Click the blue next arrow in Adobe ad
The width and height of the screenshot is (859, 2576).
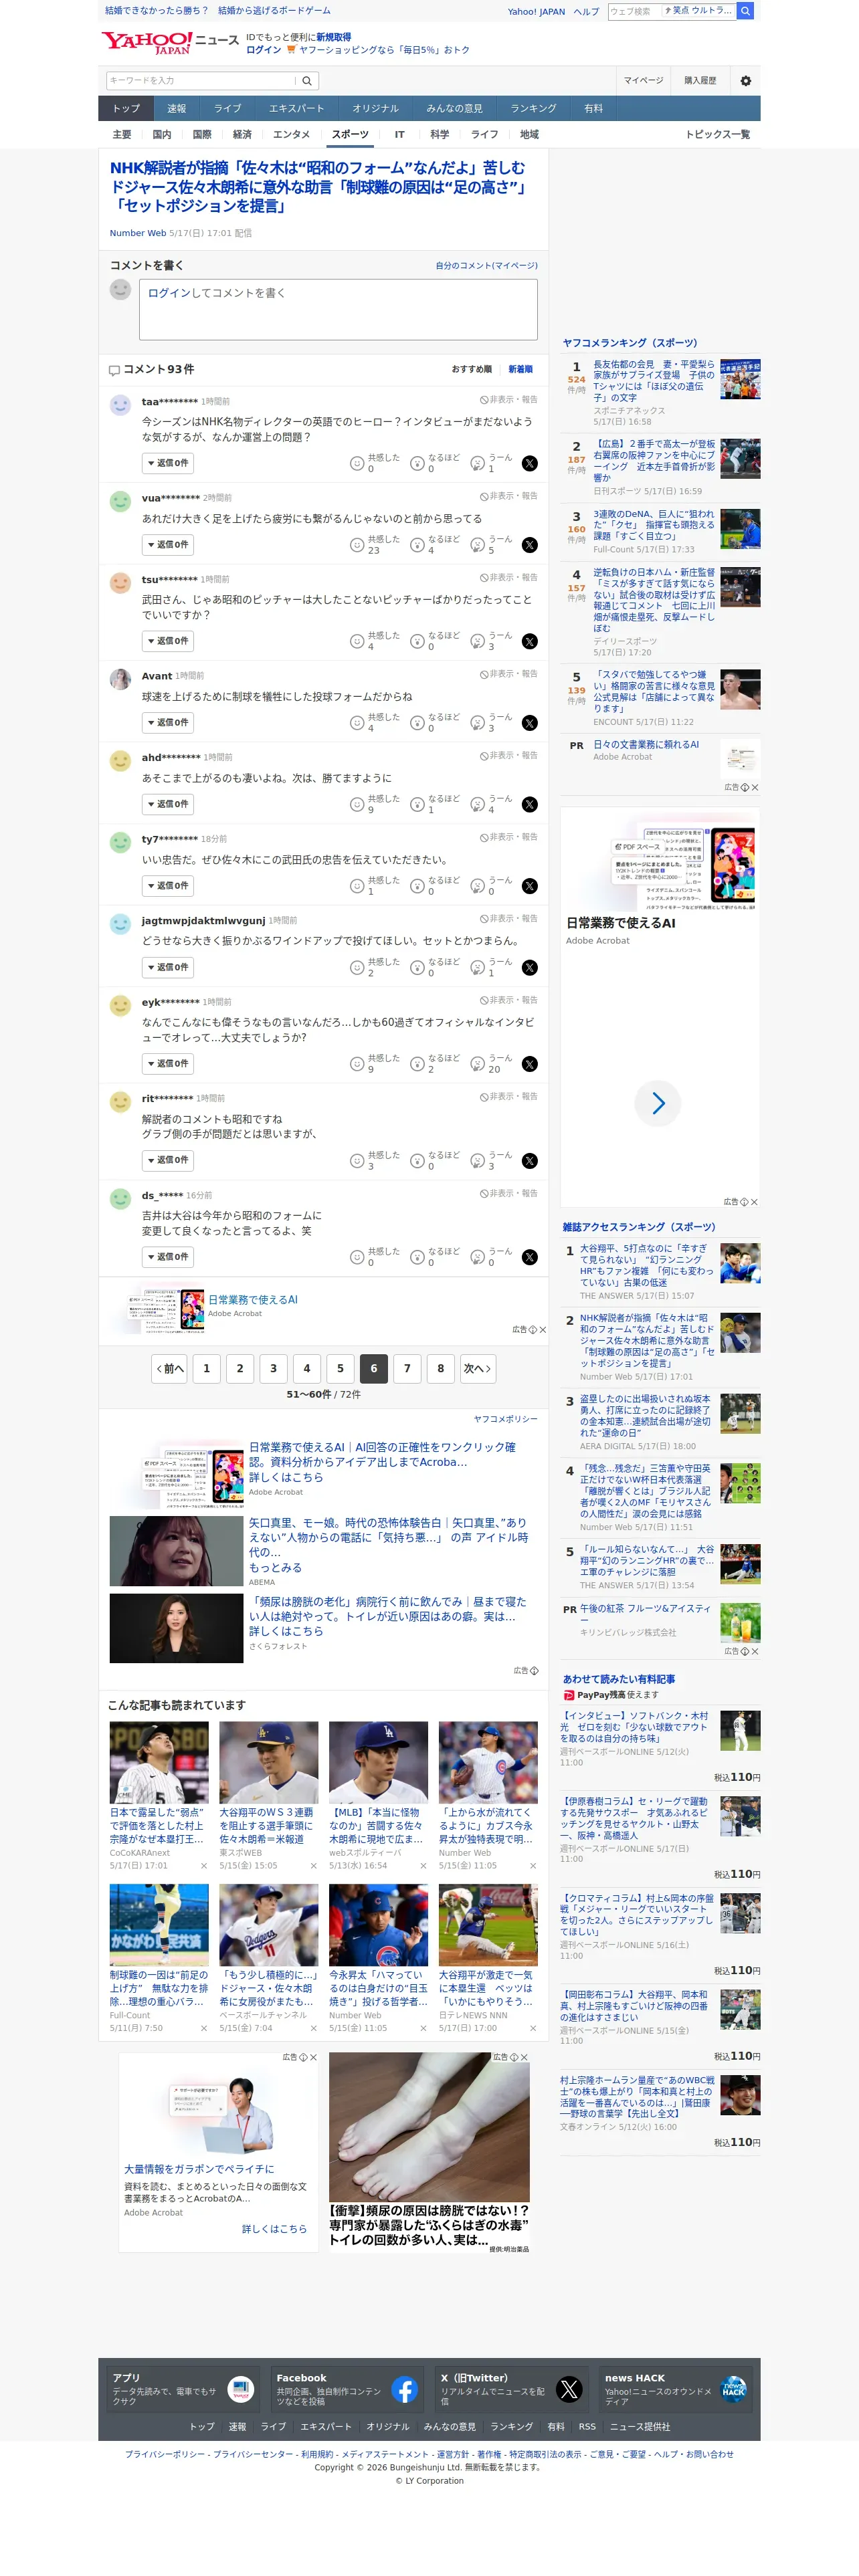[x=658, y=1103]
